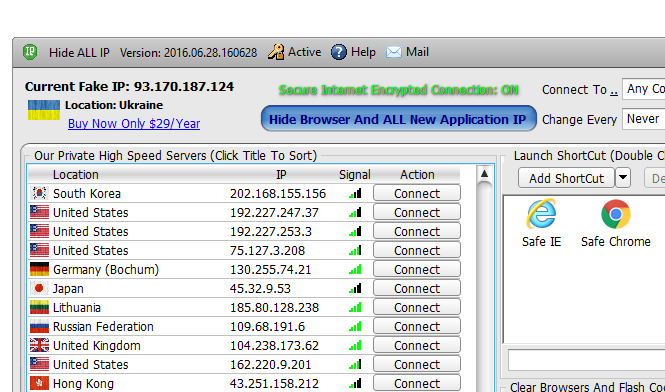Click the green Hide ALL IP shield logo

click(30, 52)
